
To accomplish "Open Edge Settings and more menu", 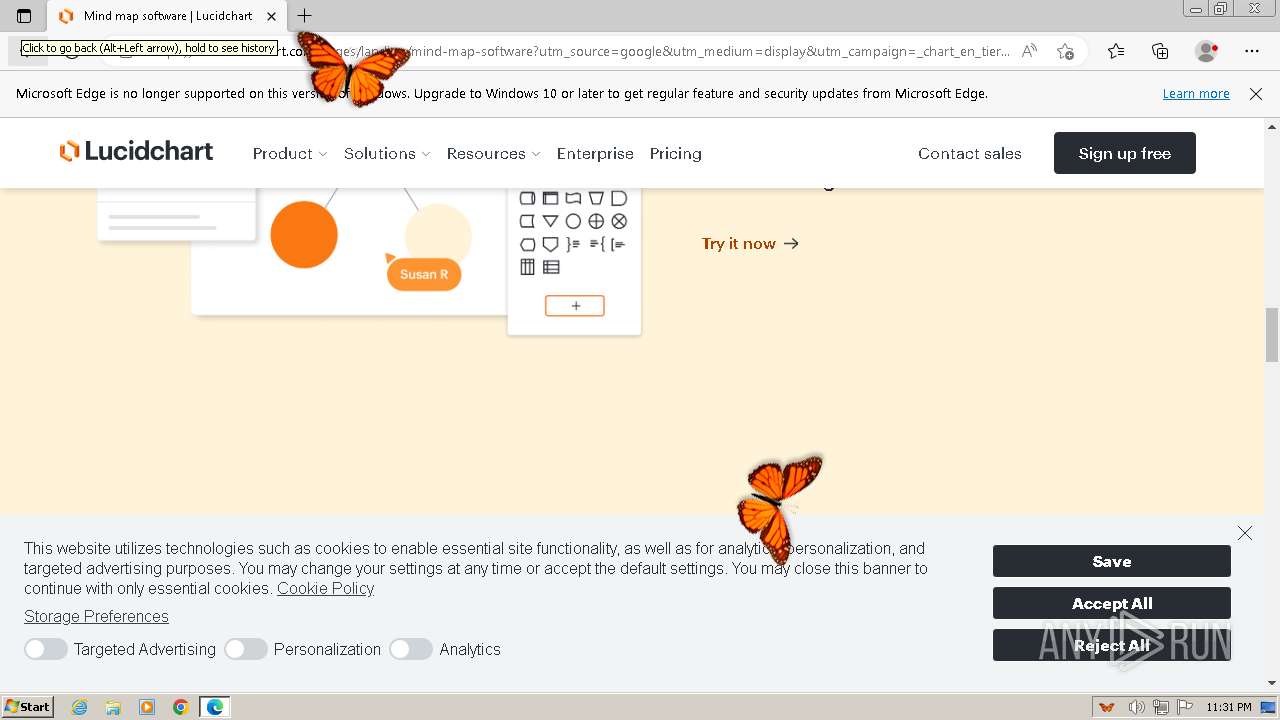I will click(x=1252, y=51).
